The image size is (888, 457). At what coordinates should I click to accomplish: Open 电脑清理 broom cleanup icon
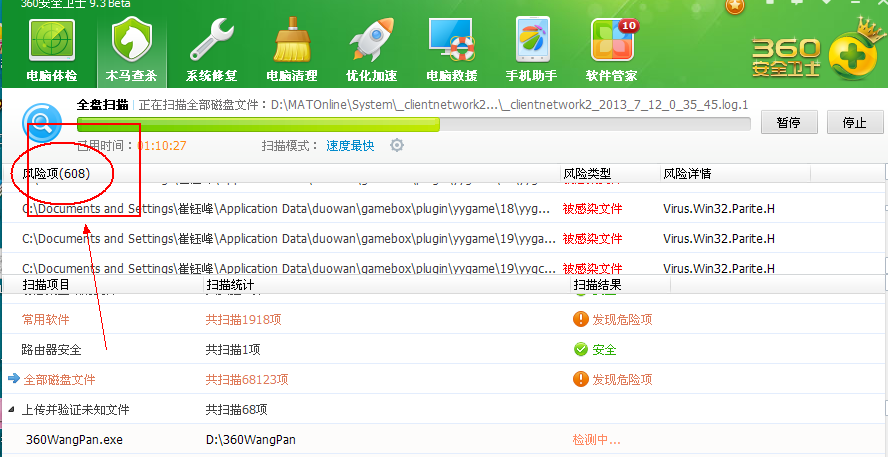292,50
